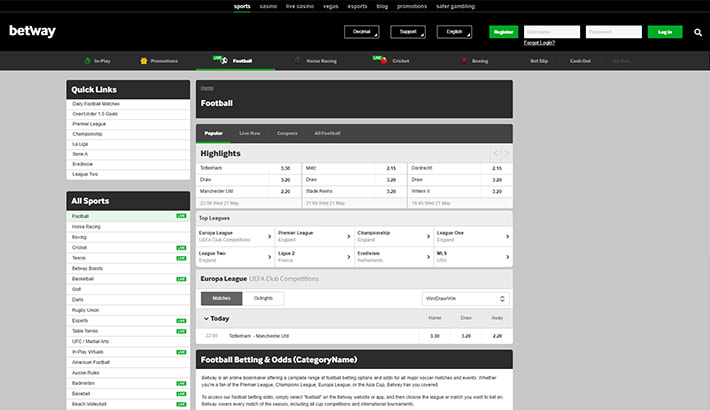Toggle to the Matches view
Image resolution: width=710 pixels, height=410 pixels.
[221, 298]
